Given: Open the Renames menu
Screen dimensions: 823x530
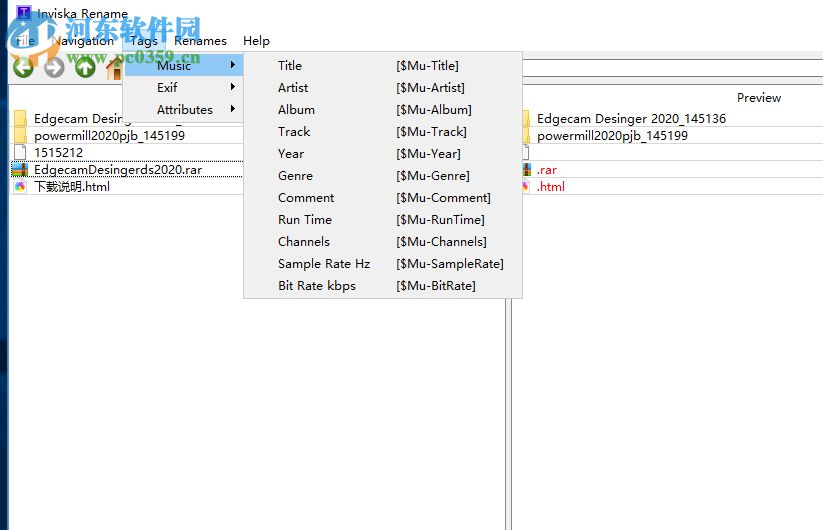Looking at the screenshot, I should pyautogui.click(x=200, y=41).
